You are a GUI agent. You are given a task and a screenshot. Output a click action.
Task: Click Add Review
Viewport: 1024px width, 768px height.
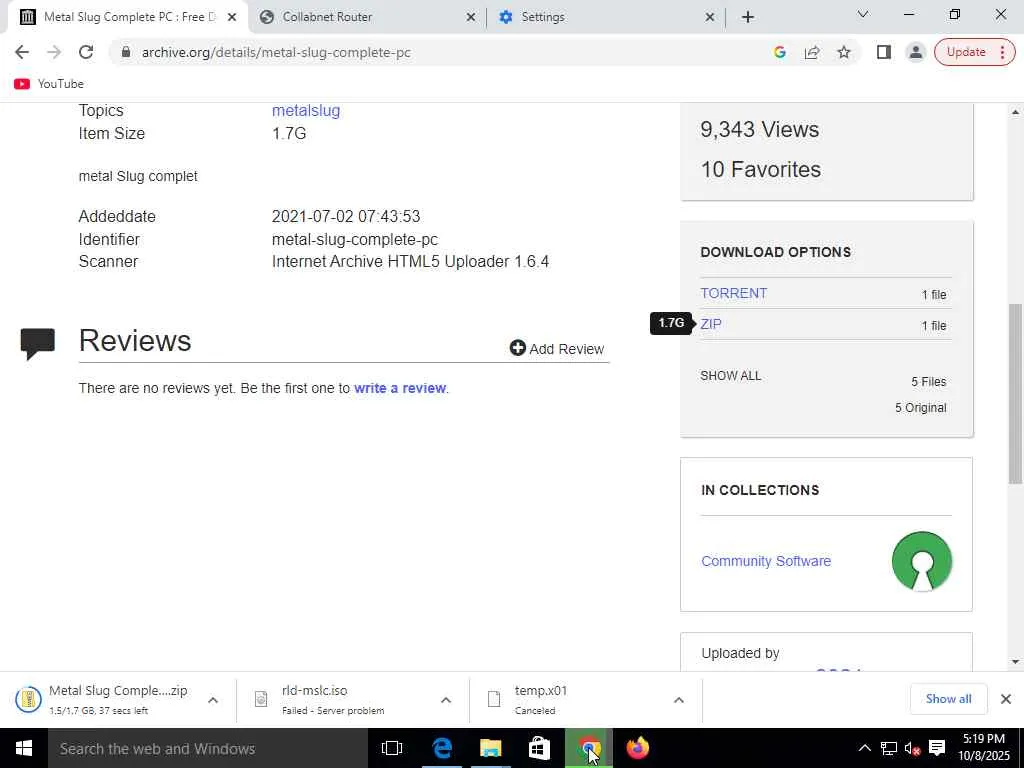556,349
